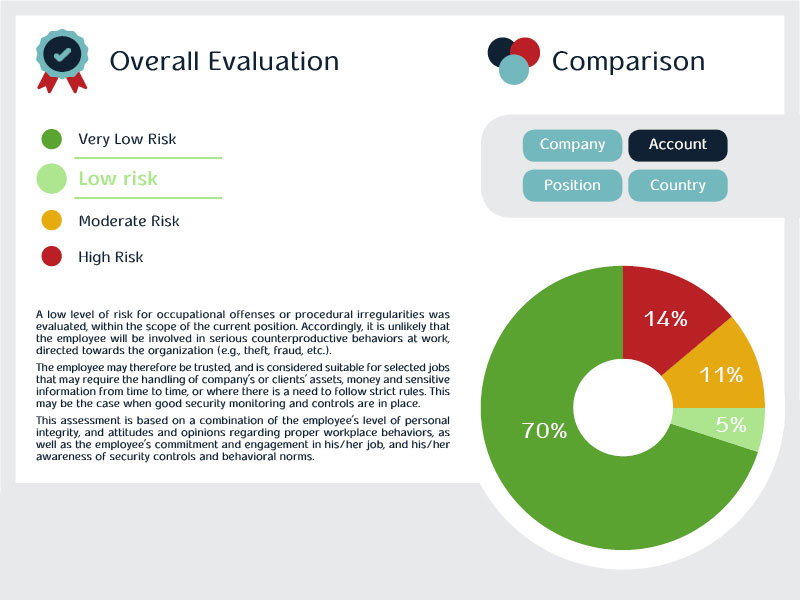Select the Account comparison button
Image resolution: width=800 pixels, height=600 pixels.
coord(677,145)
